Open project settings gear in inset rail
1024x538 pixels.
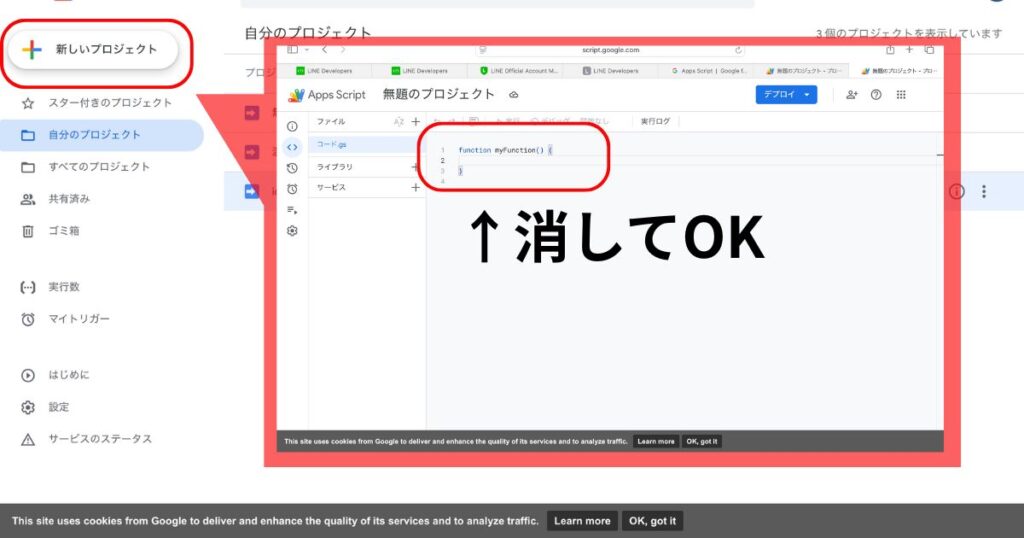coord(292,231)
